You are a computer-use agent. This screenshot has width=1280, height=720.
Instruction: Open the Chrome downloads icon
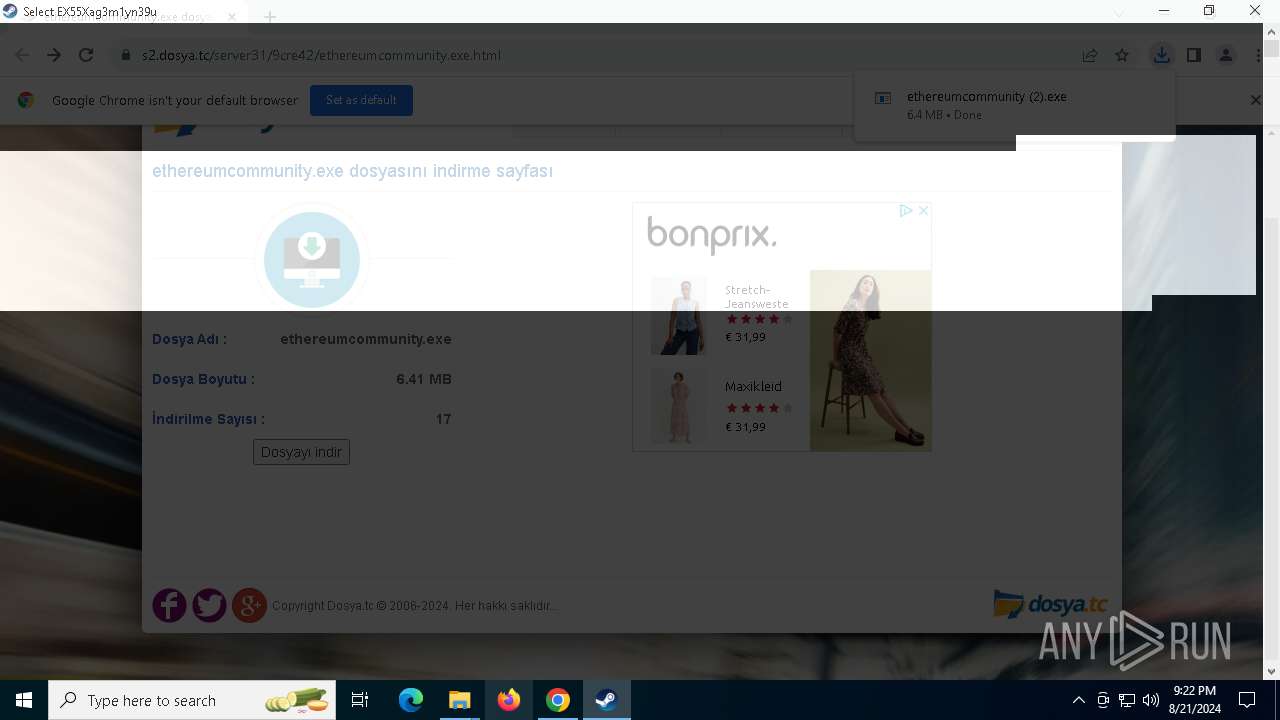(1161, 56)
